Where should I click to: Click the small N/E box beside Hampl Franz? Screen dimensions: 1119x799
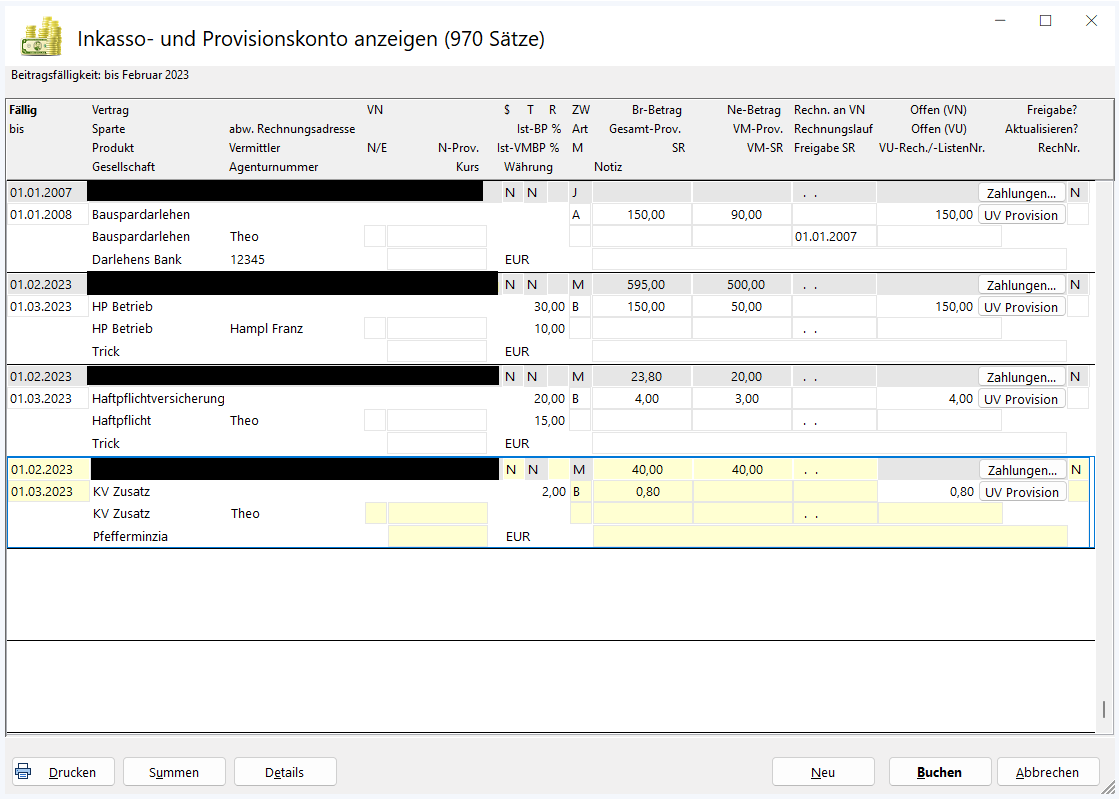tap(375, 328)
